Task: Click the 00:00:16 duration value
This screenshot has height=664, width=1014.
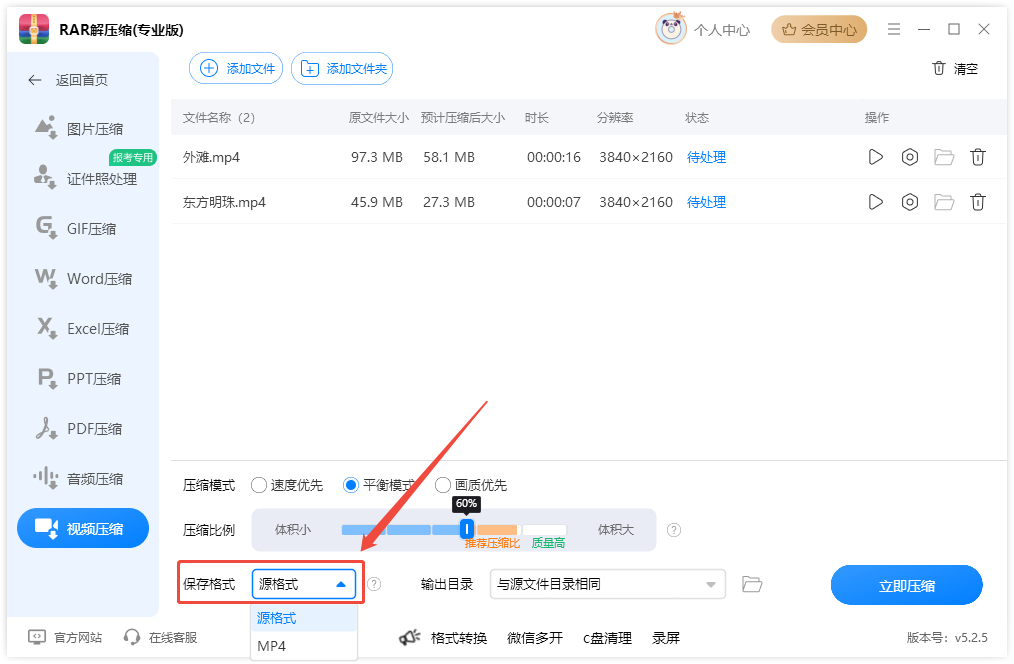Action: click(x=554, y=157)
